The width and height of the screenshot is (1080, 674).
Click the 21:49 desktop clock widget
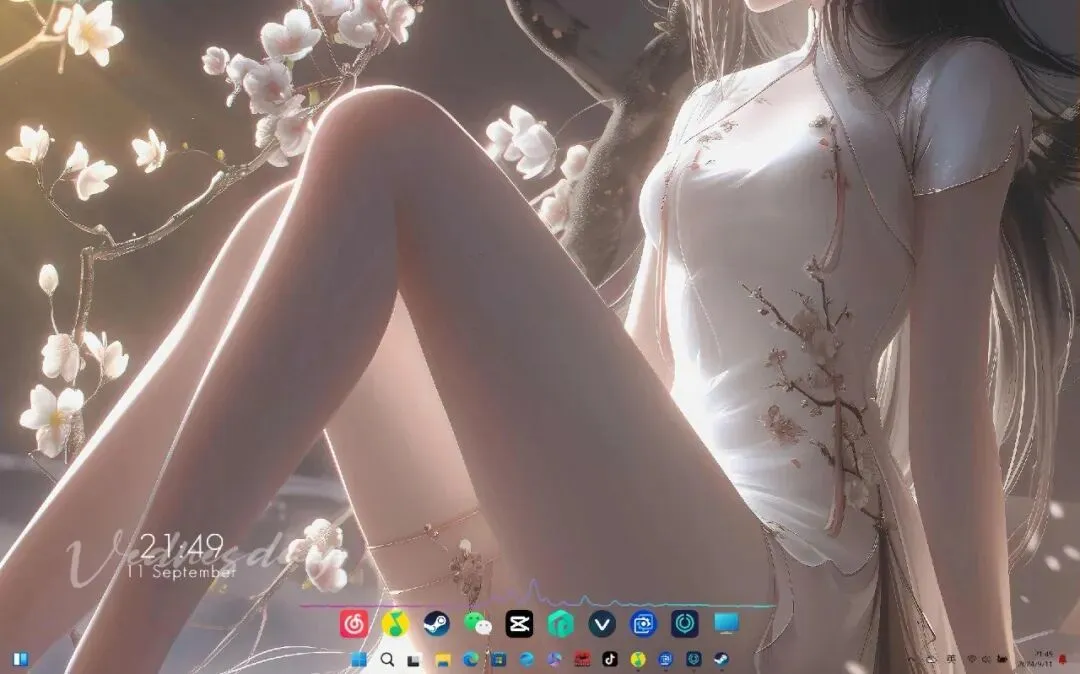[182, 546]
